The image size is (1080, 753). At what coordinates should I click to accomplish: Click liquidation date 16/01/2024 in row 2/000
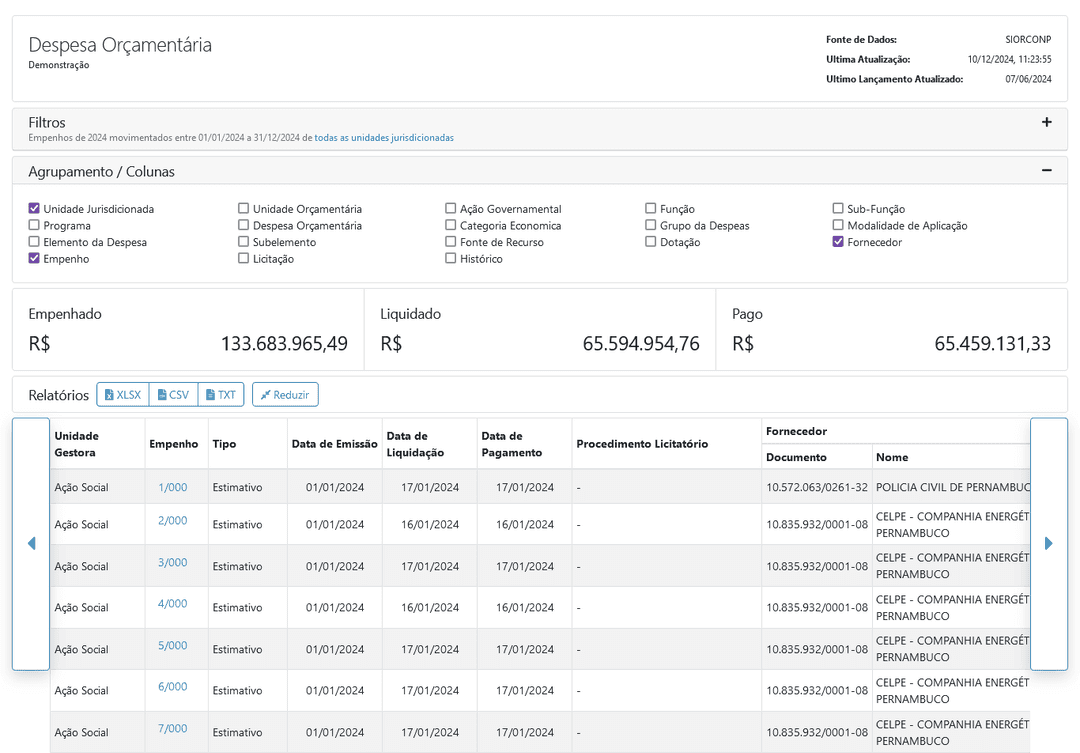(430, 524)
